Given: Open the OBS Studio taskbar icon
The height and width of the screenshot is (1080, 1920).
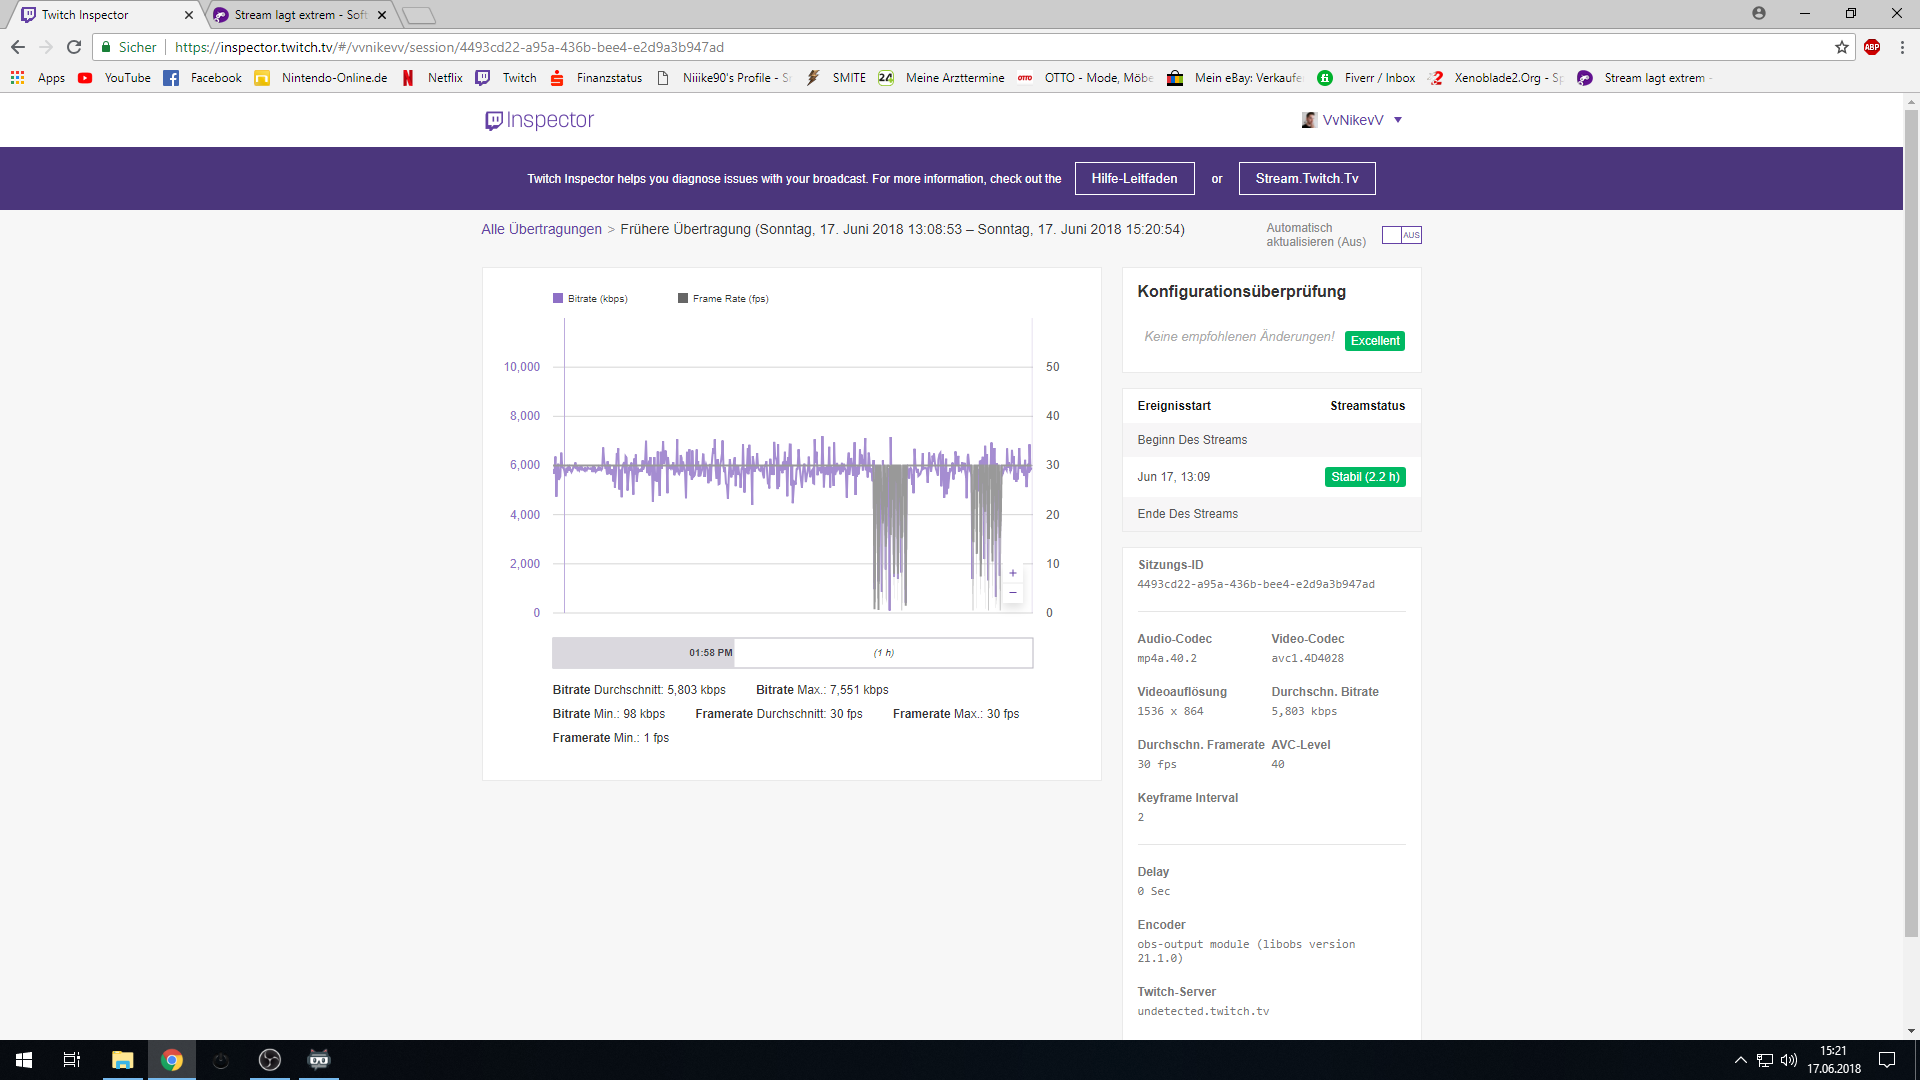Looking at the screenshot, I should pos(270,1060).
